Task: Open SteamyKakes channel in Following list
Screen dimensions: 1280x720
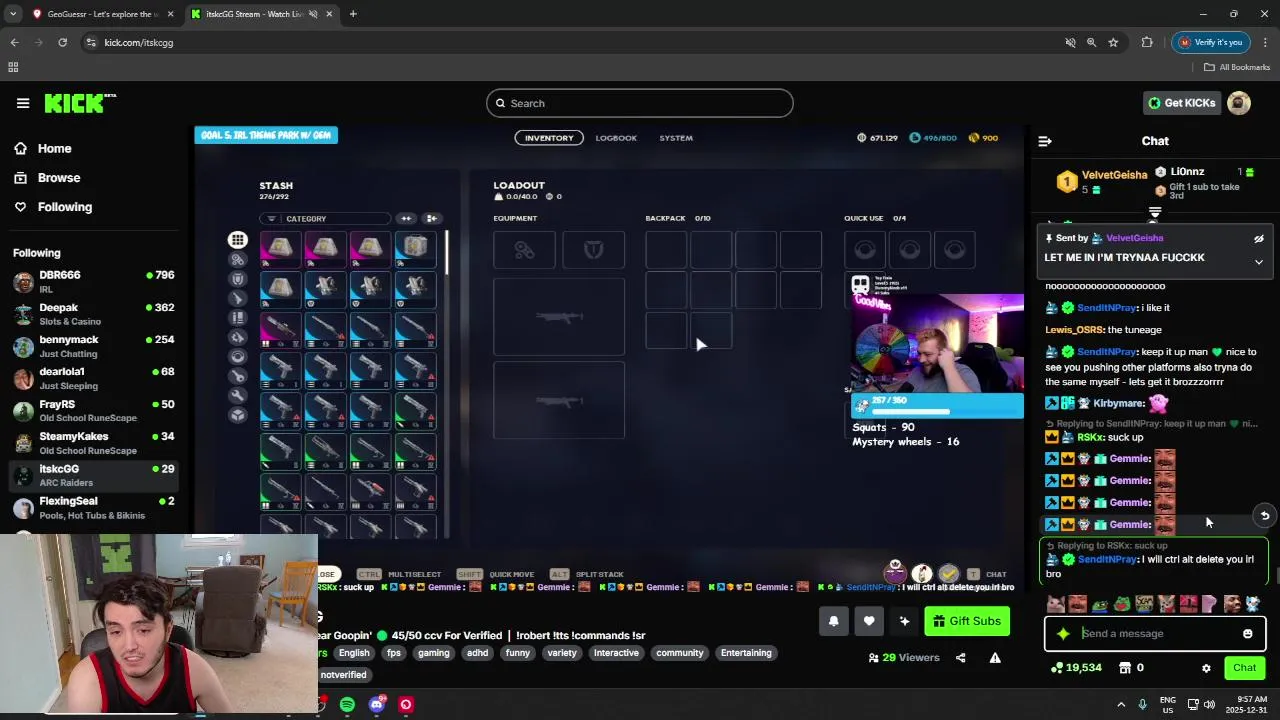Action: (x=93, y=443)
